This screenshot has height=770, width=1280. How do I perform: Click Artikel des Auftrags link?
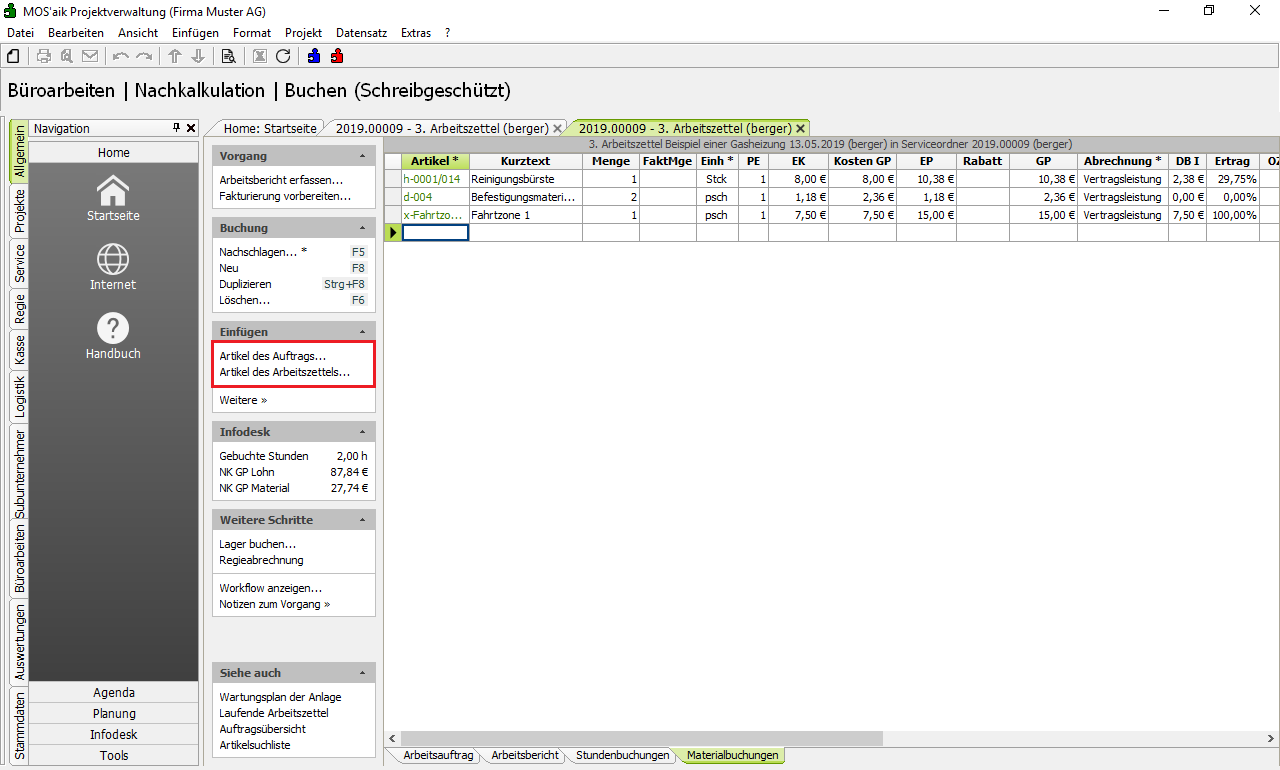pos(272,356)
